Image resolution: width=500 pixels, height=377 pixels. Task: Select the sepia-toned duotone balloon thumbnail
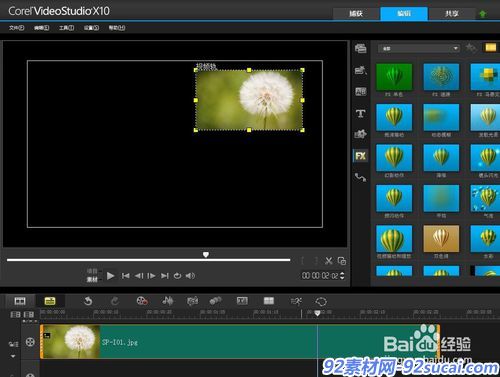click(441, 239)
